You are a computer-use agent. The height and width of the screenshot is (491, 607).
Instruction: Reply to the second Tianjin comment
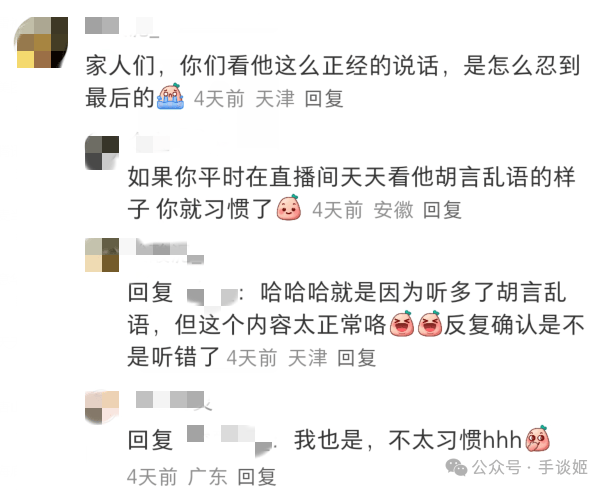356,357
